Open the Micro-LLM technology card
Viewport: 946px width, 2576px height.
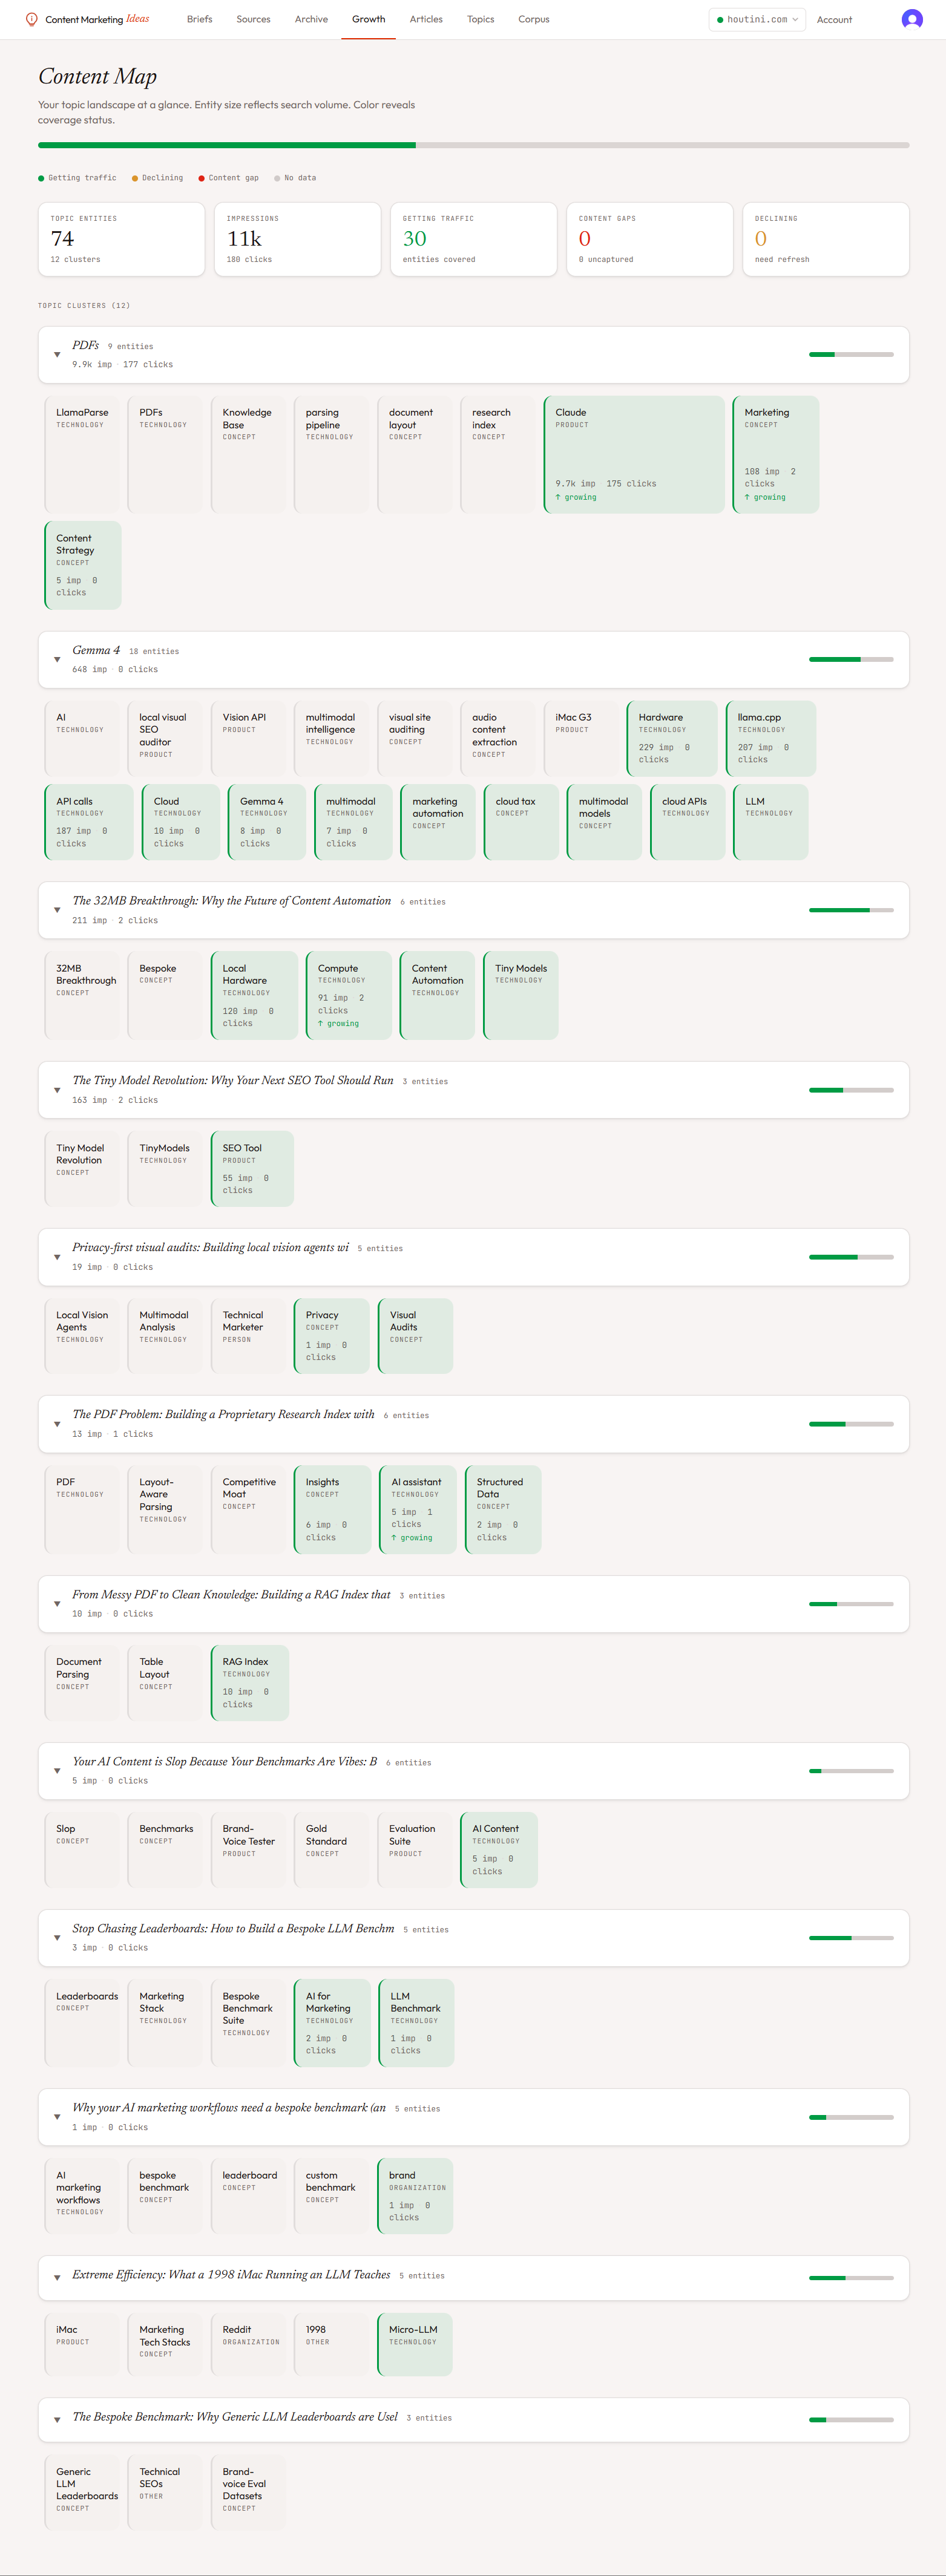click(415, 2344)
